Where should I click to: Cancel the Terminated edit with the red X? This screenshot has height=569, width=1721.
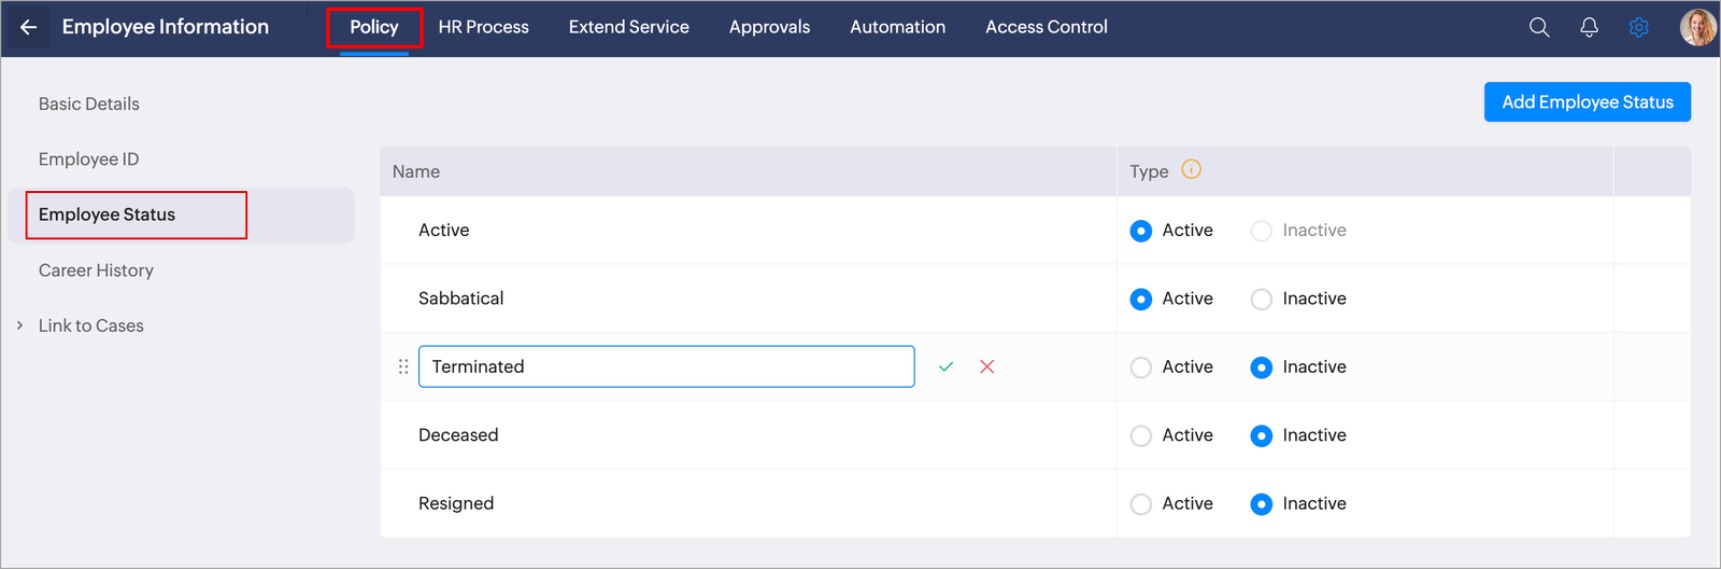tap(987, 367)
